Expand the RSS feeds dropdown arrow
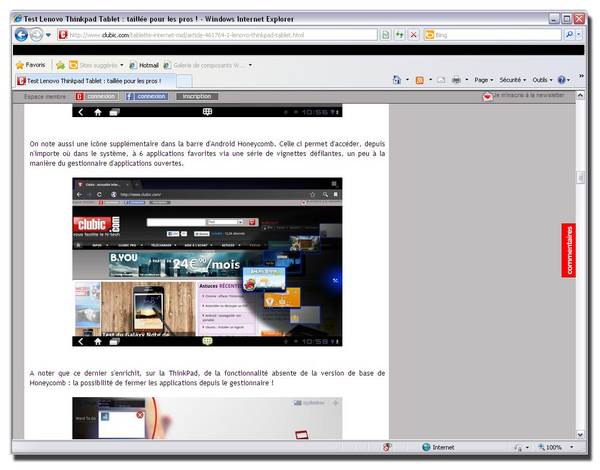This screenshot has height=470, width=600. click(430, 80)
